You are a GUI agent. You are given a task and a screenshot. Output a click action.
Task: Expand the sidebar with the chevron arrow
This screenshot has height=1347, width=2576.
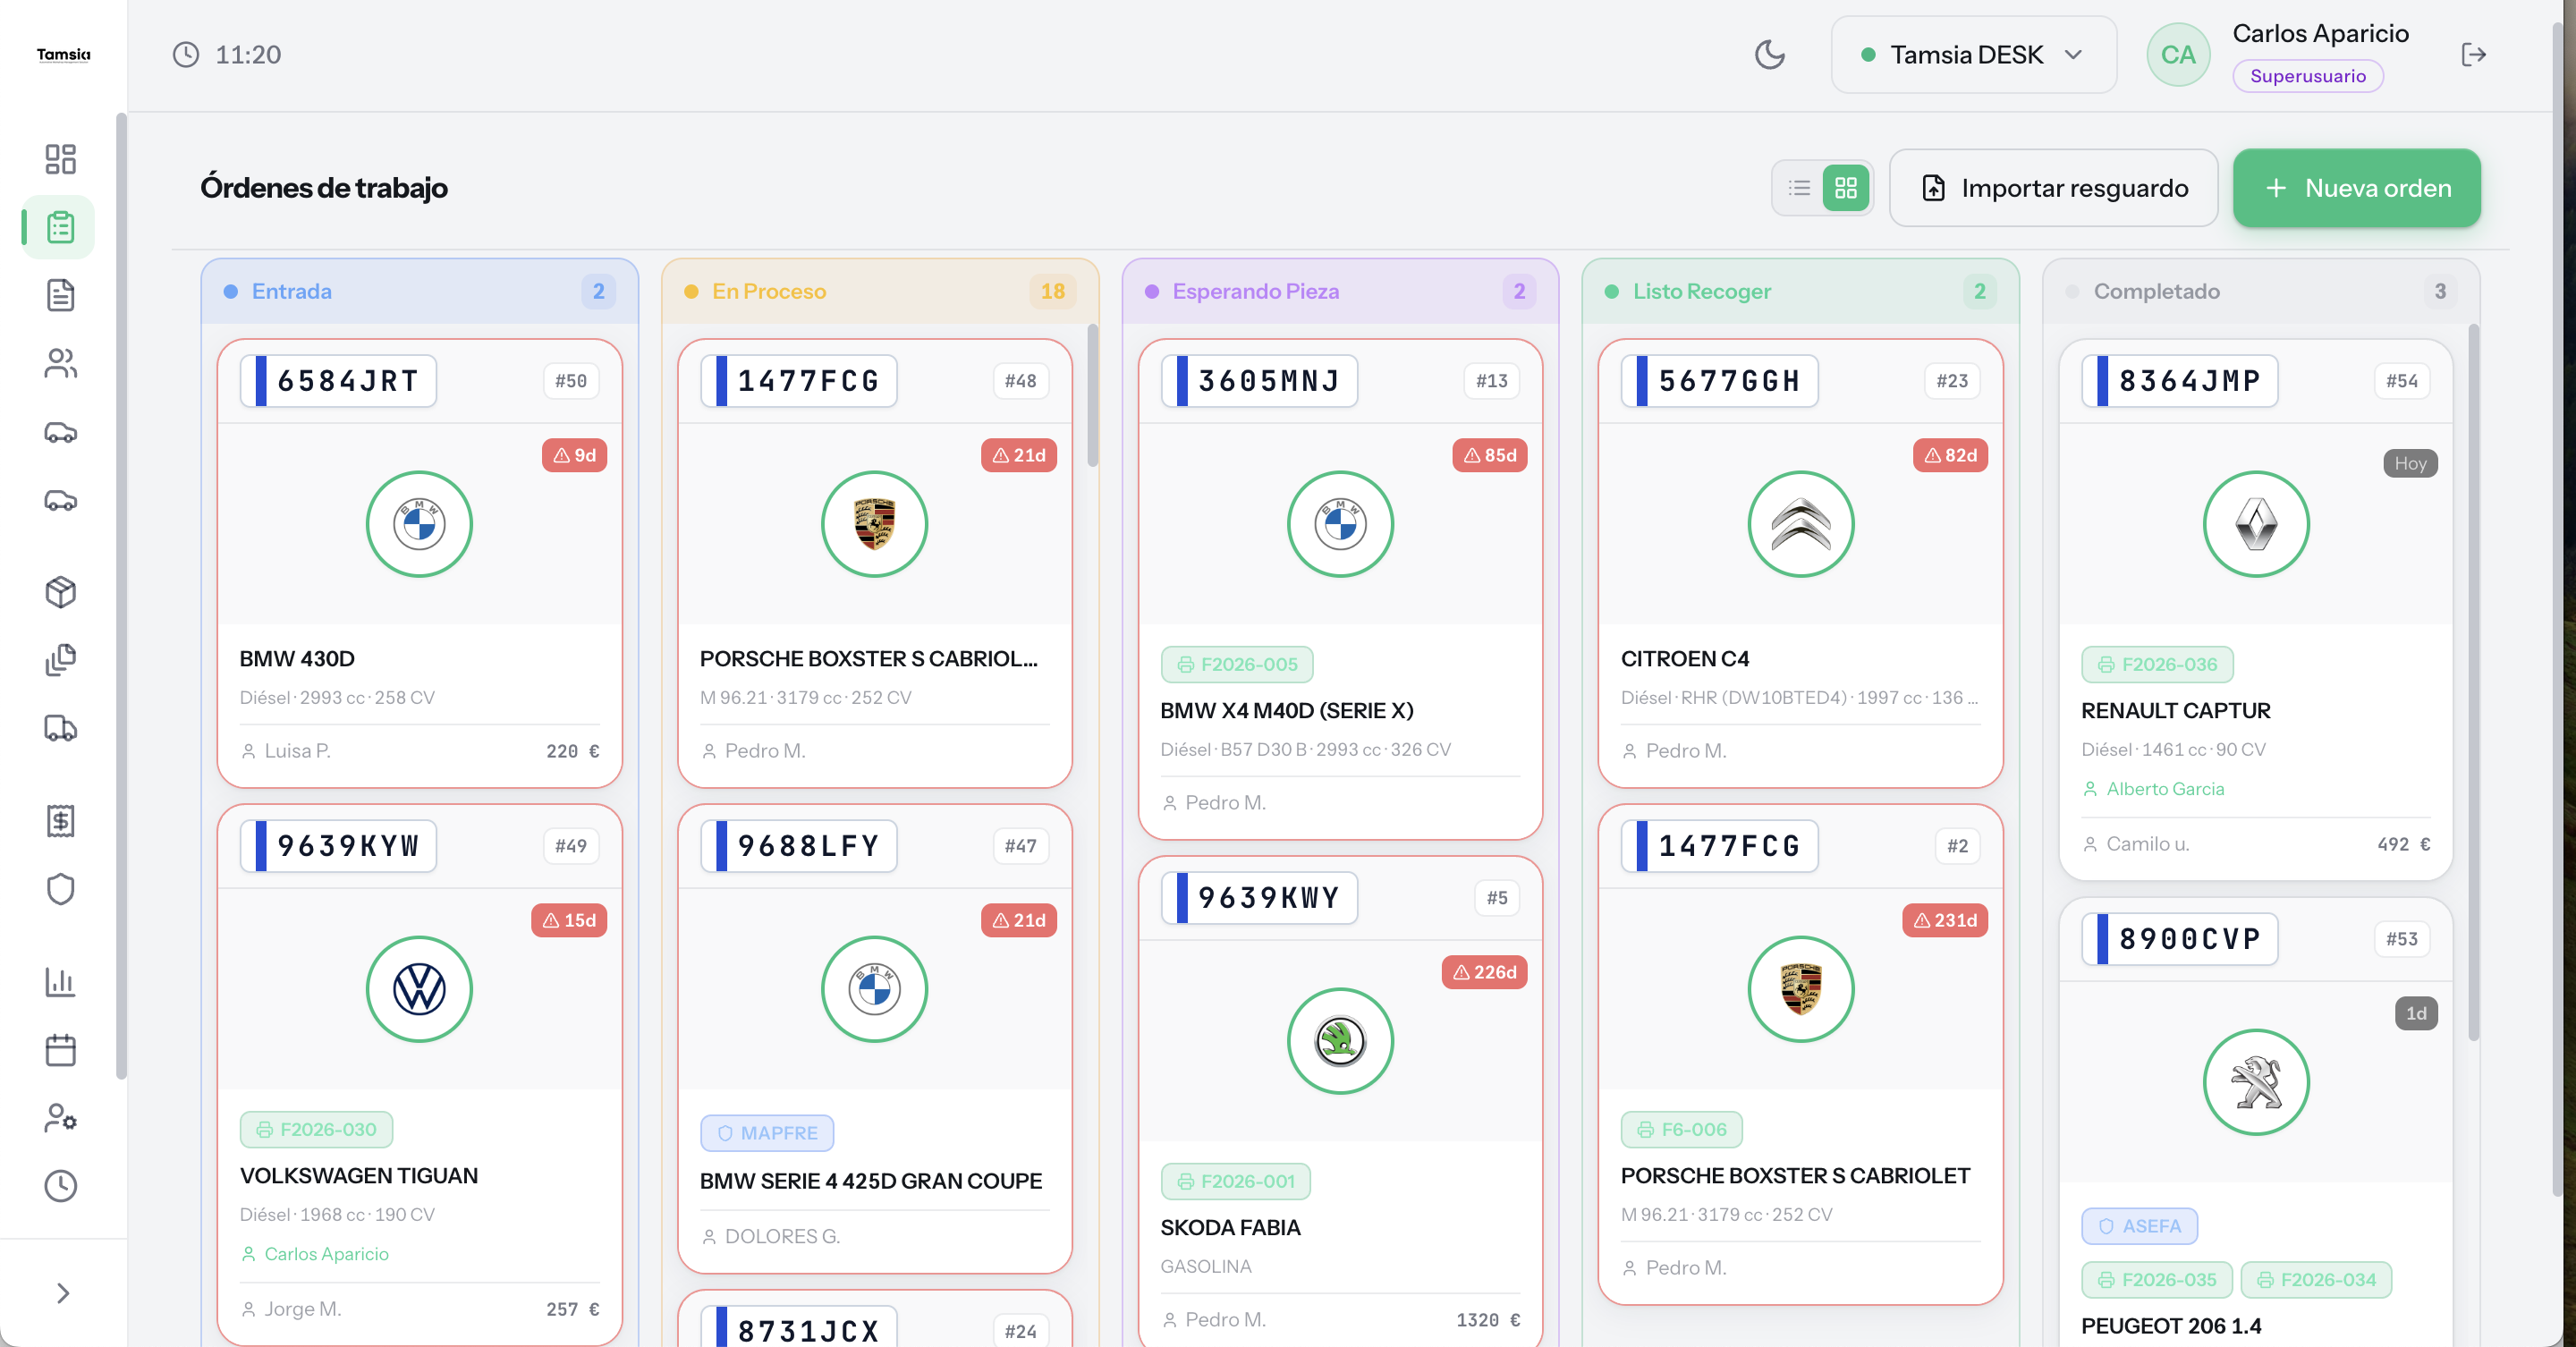(x=62, y=1293)
